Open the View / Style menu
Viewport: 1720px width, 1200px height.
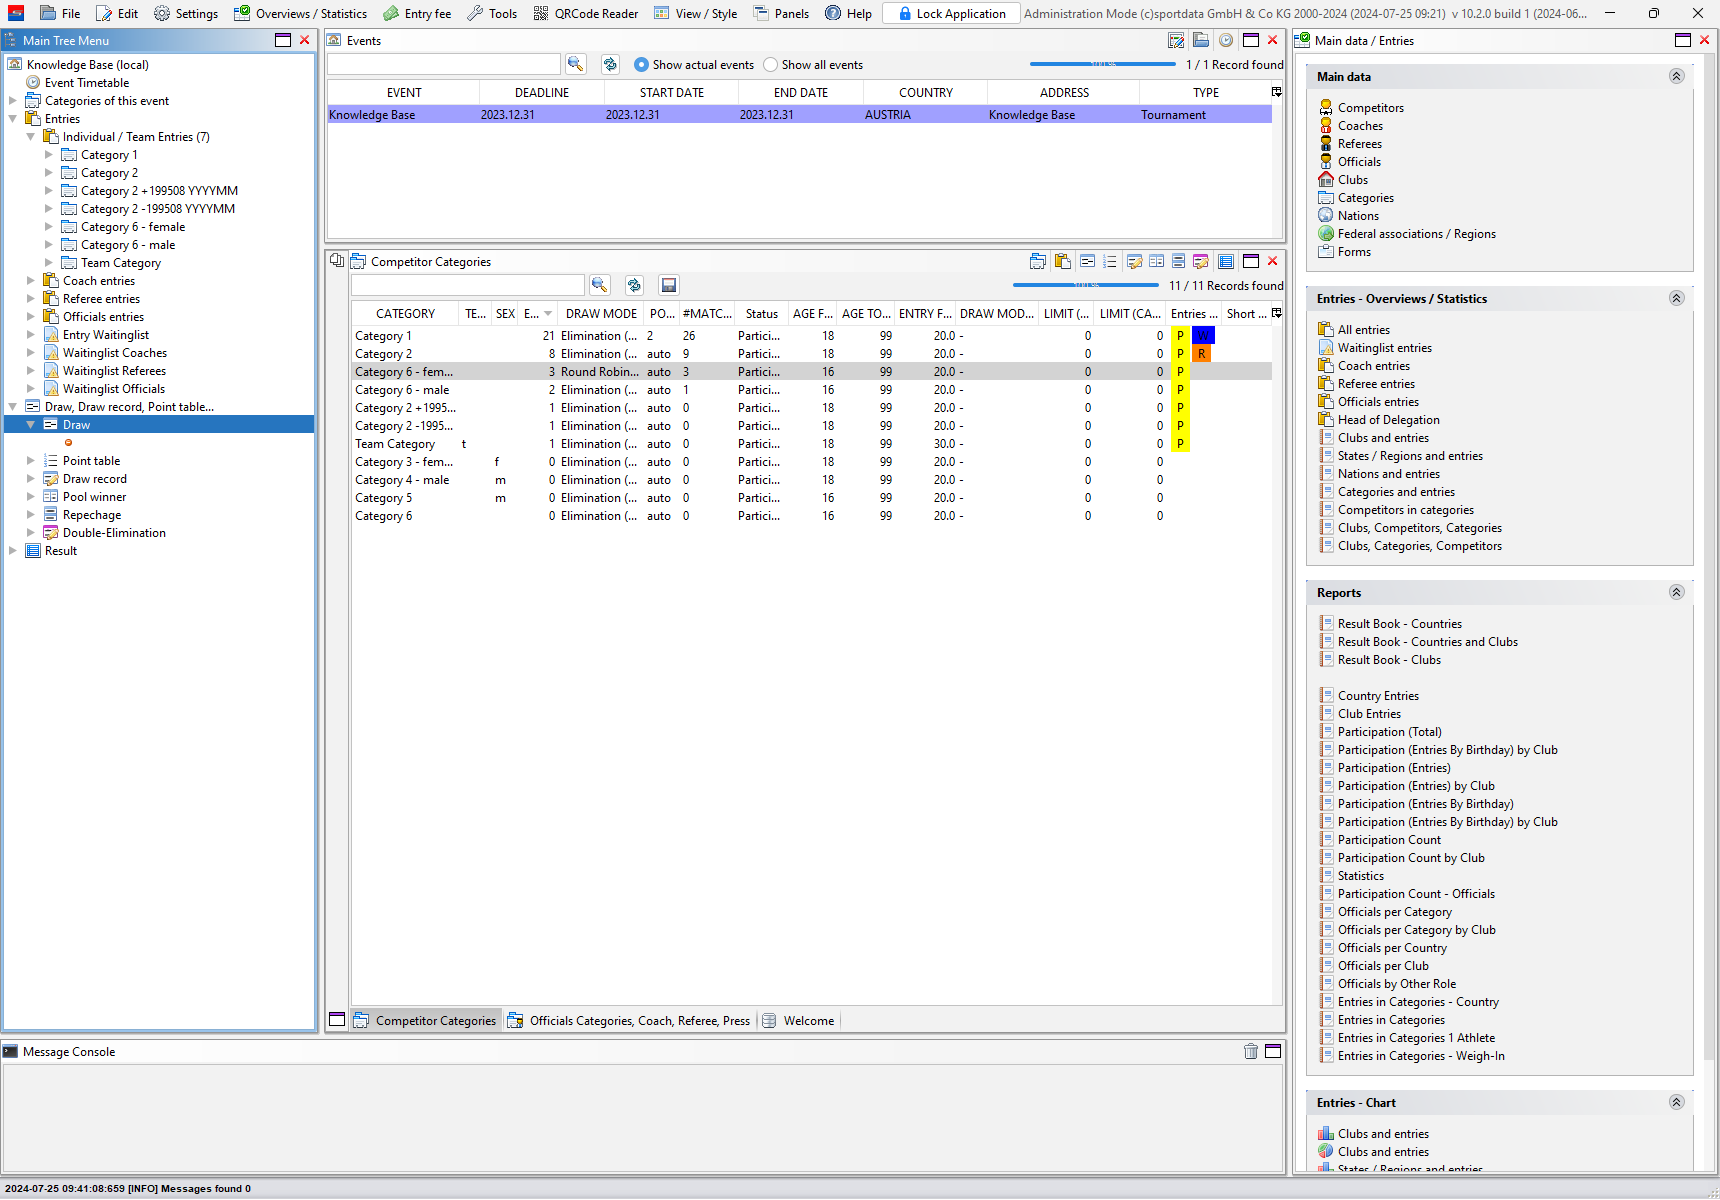click(696, 13)
